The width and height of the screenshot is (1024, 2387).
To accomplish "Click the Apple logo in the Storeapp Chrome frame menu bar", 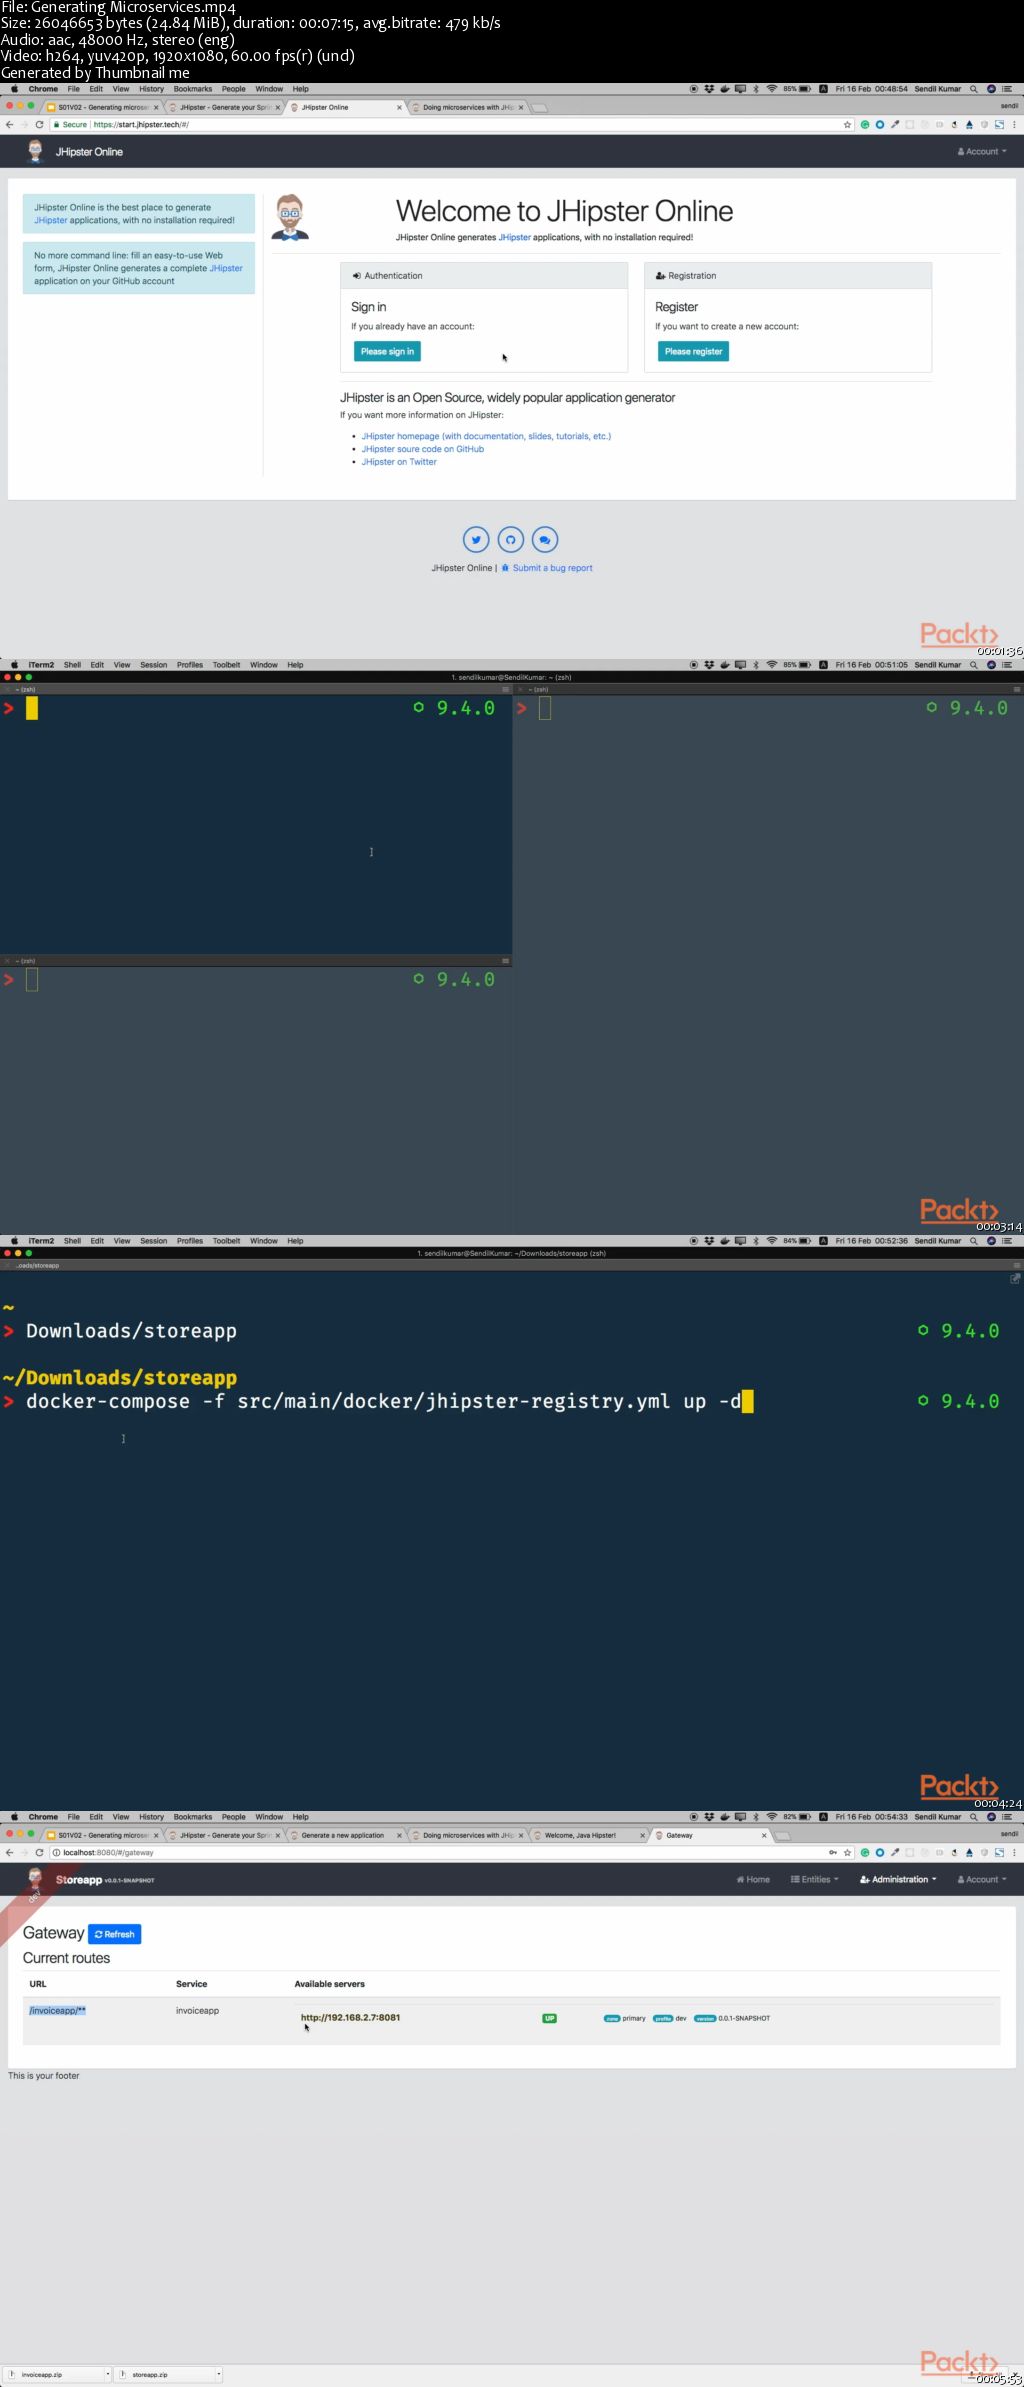I will (x=14, y=1817).
